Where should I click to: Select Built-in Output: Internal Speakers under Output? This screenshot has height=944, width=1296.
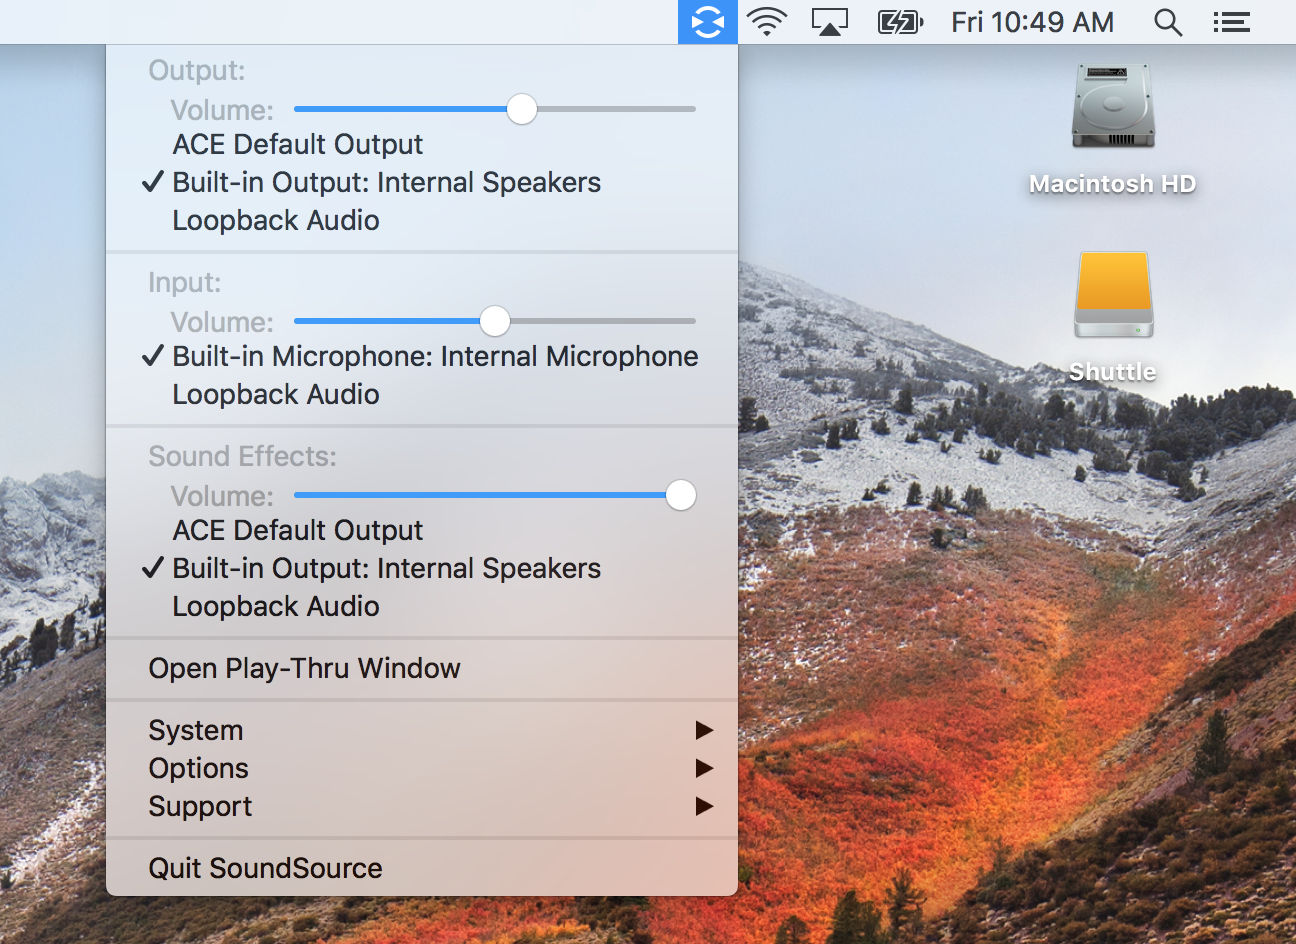point(422,182)
